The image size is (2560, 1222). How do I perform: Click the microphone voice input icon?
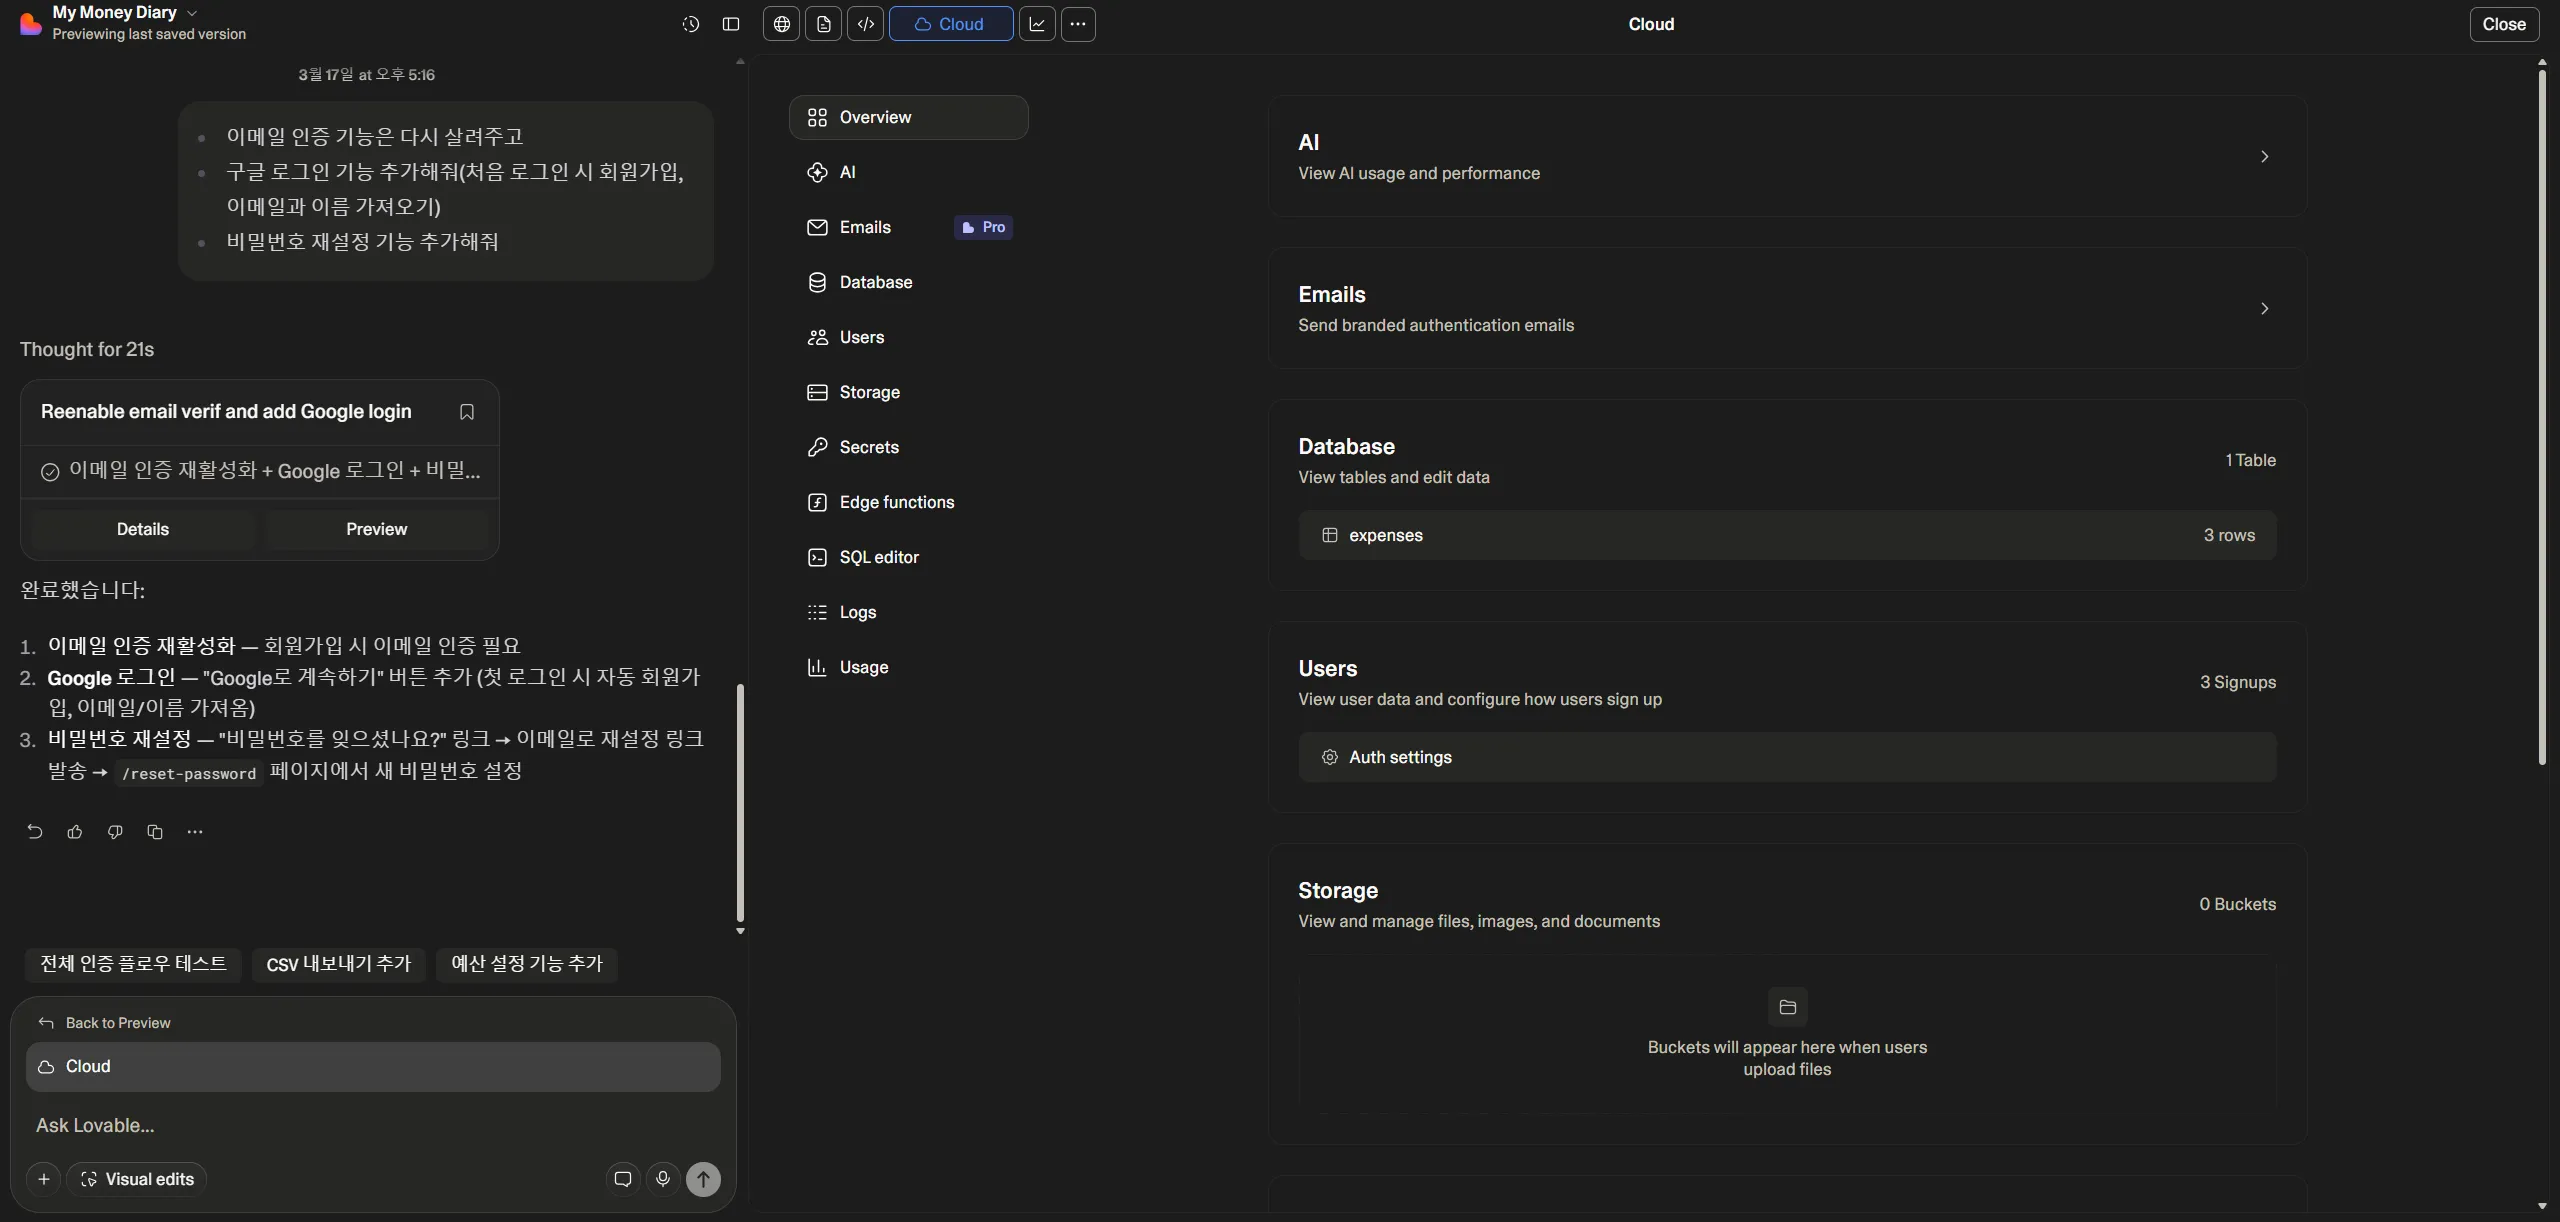(x=662, y=1179)
